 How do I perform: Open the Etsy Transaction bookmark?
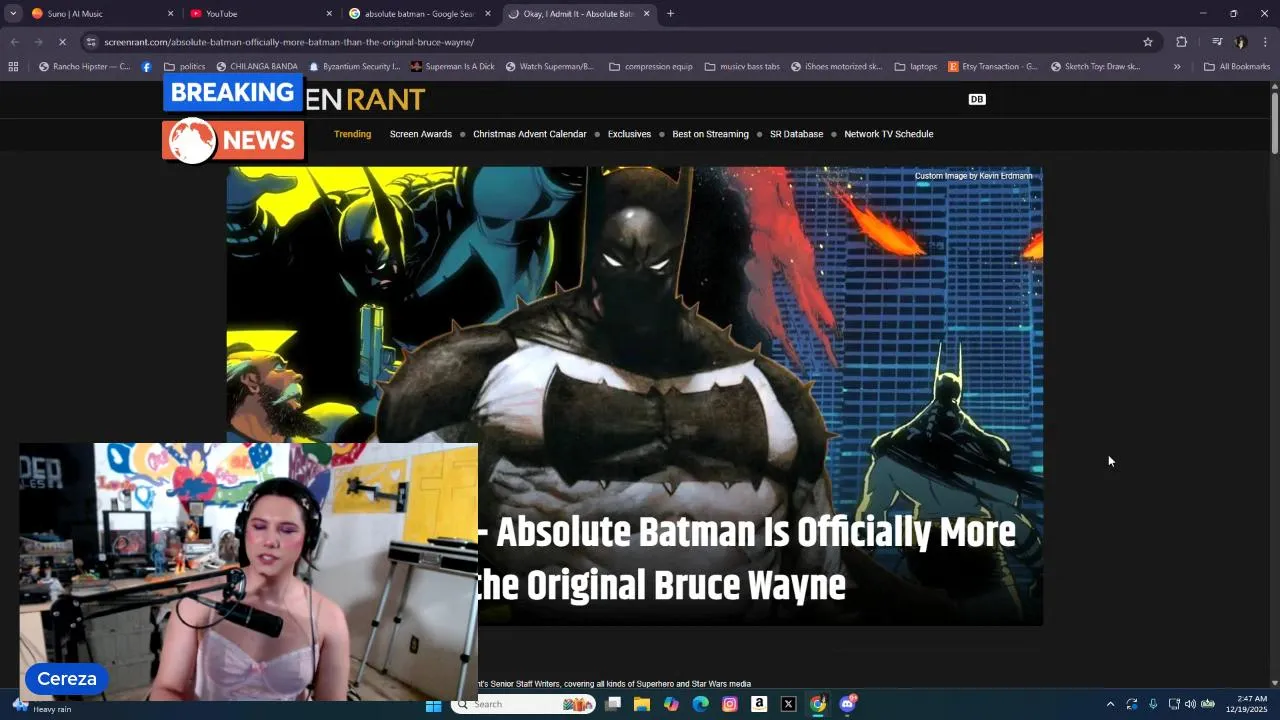click(993, 67)
